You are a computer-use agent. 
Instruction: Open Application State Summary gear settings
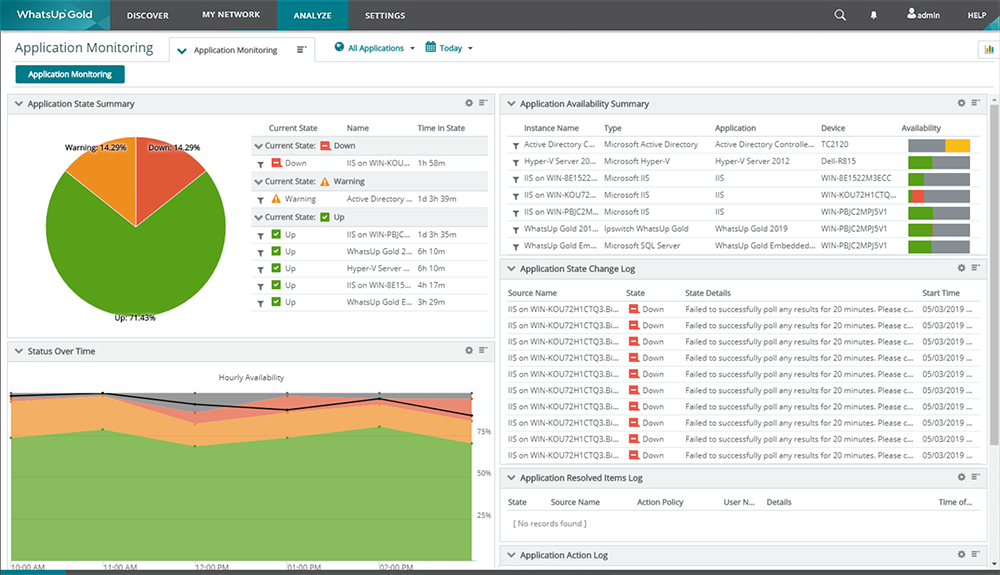[x=469, y=103]
